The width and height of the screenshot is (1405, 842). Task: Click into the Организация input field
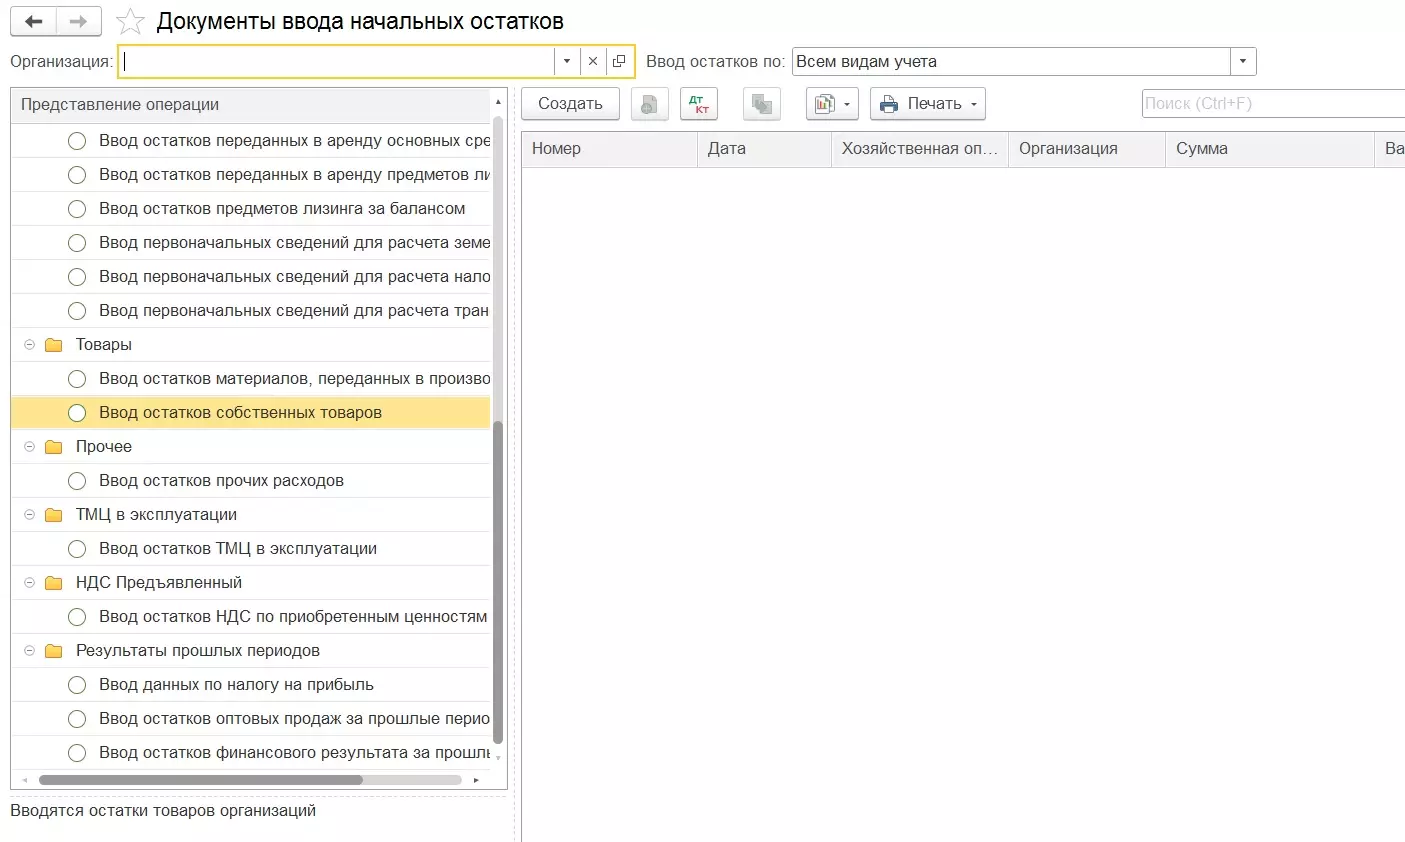click(337, 61)
